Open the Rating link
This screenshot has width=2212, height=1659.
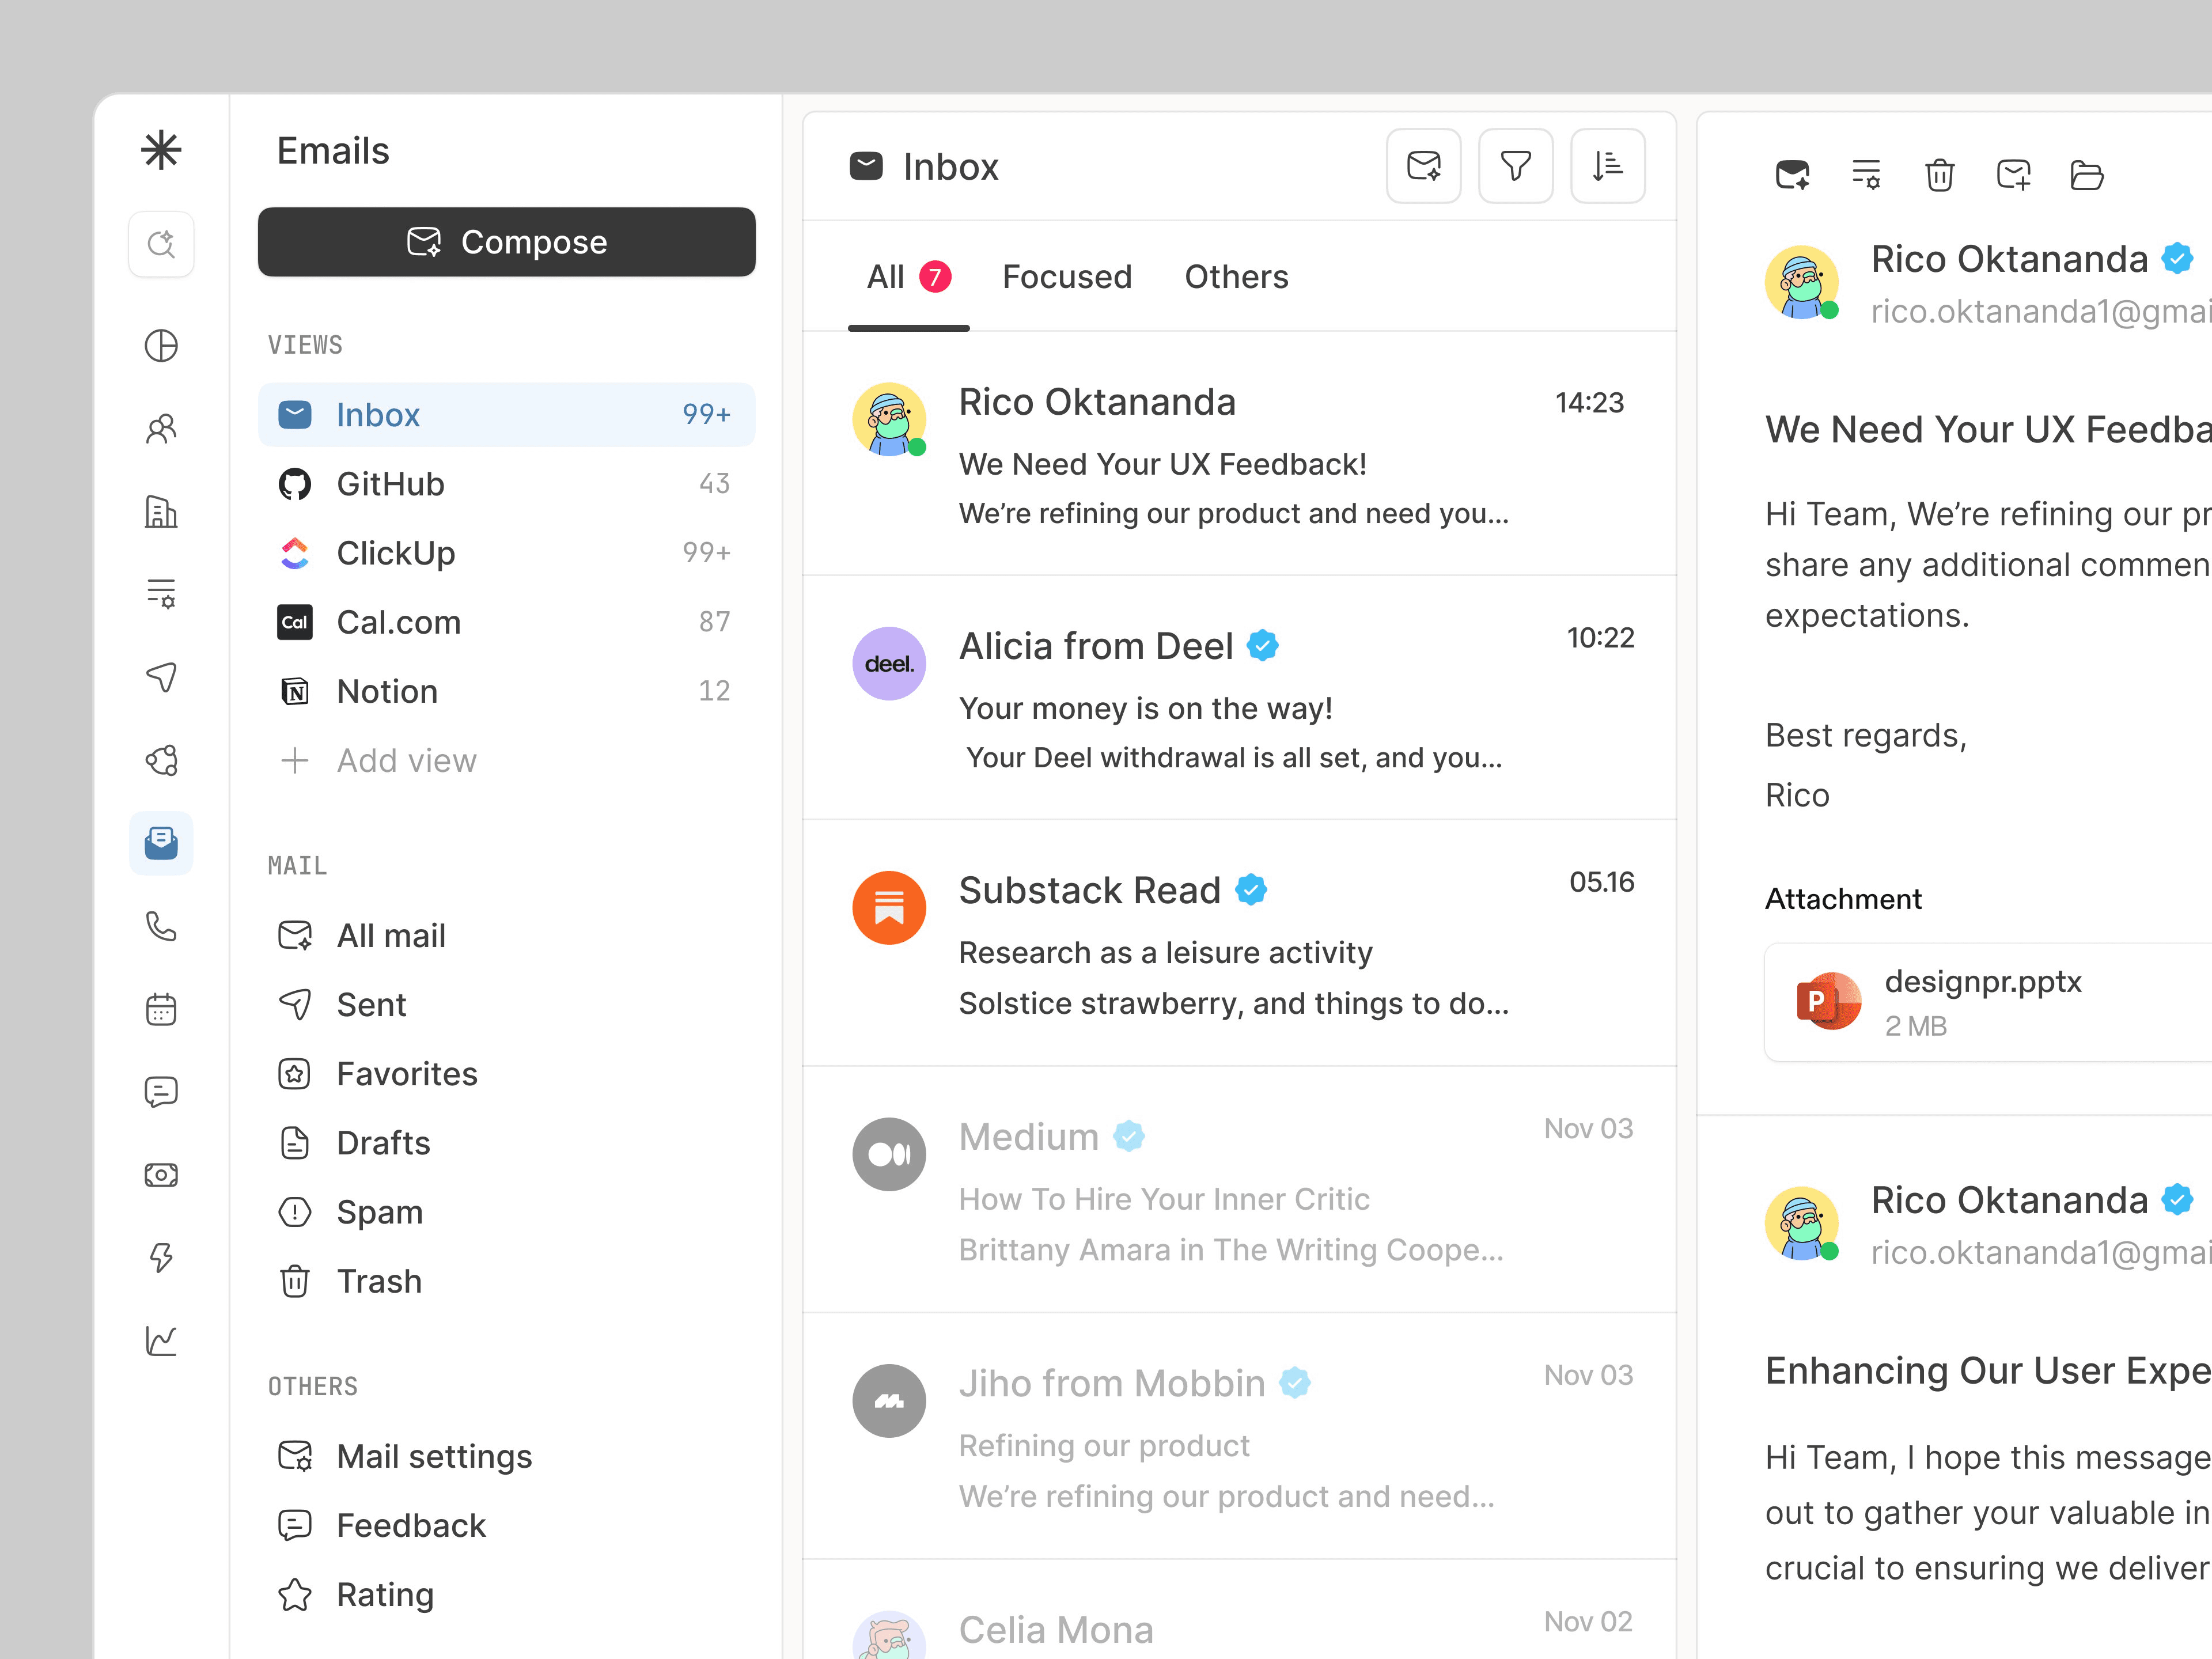click(x=507, y=1595)
